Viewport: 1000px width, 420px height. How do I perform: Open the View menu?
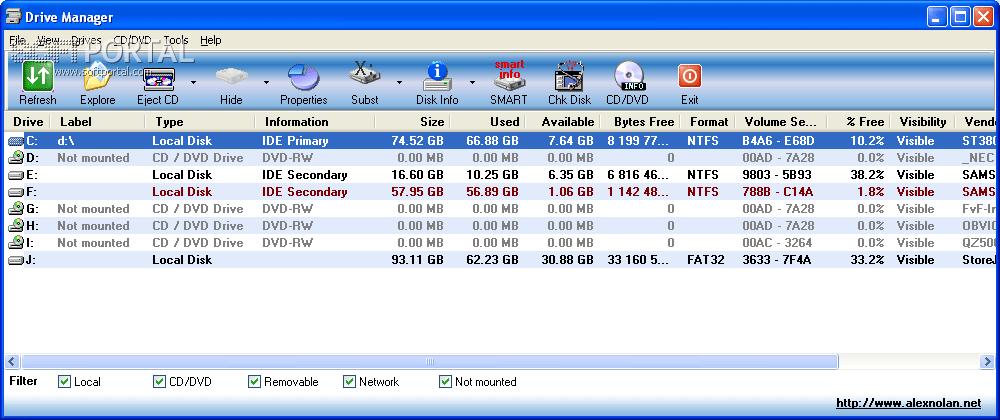tap(48, 40)
